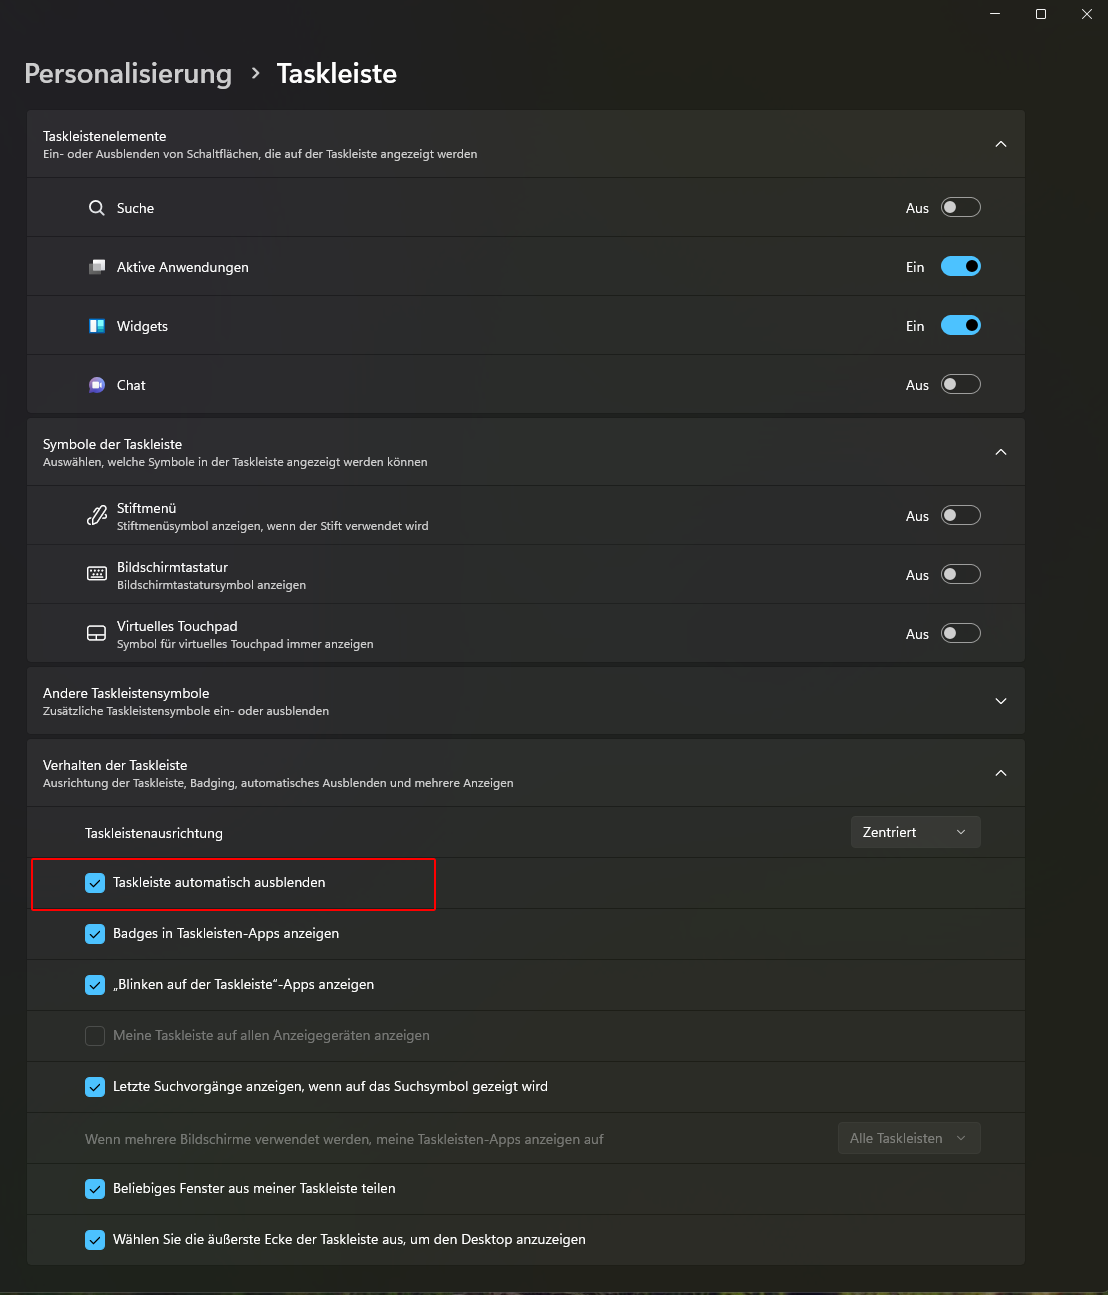The width and height of the screenshot is (1108, 1295).
Task: Click the Suche magnifier icon
Action: point(97,208)
